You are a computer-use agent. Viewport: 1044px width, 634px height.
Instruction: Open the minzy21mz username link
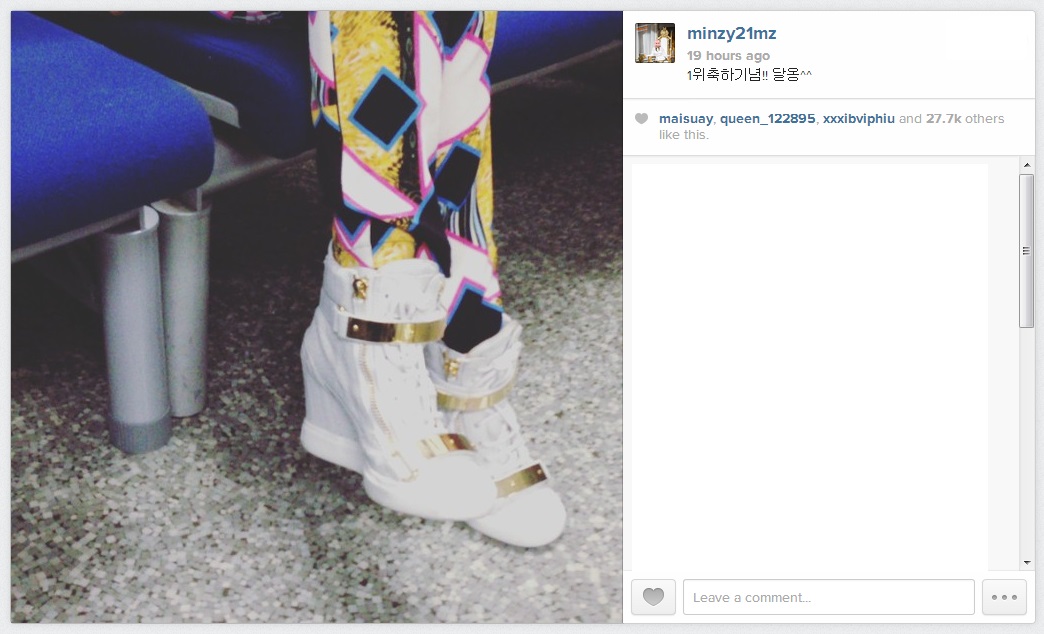[x=731, y=33]
